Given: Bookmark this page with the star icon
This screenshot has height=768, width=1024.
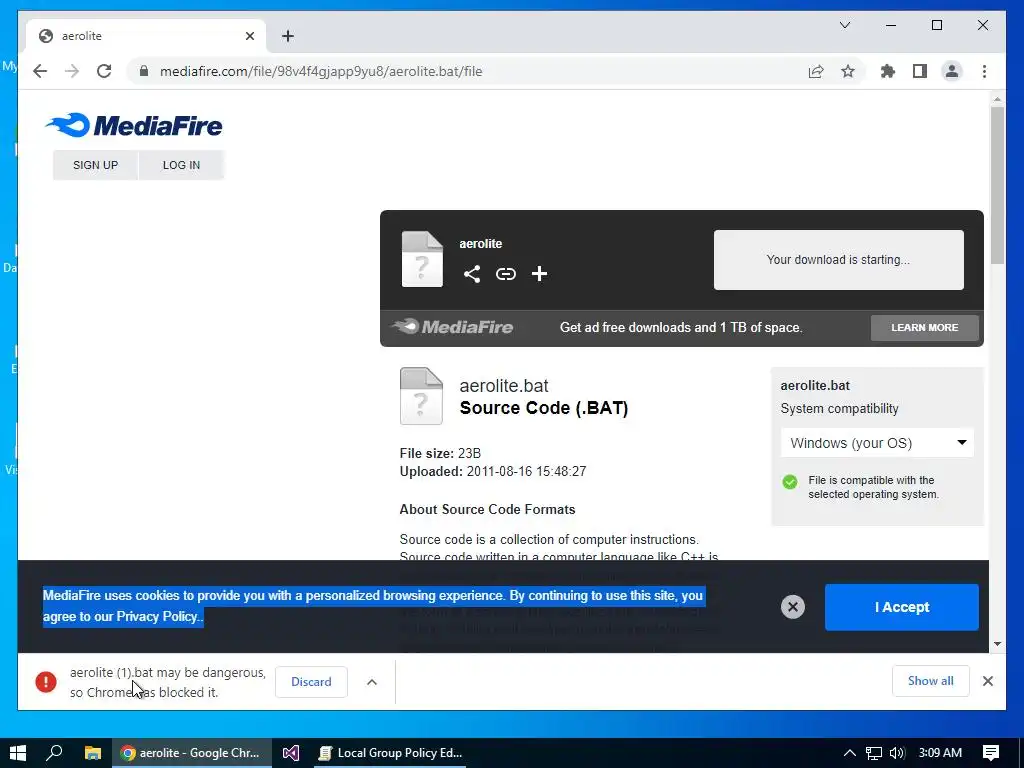Looking at the screenshot, I should [x=848, y=71].
